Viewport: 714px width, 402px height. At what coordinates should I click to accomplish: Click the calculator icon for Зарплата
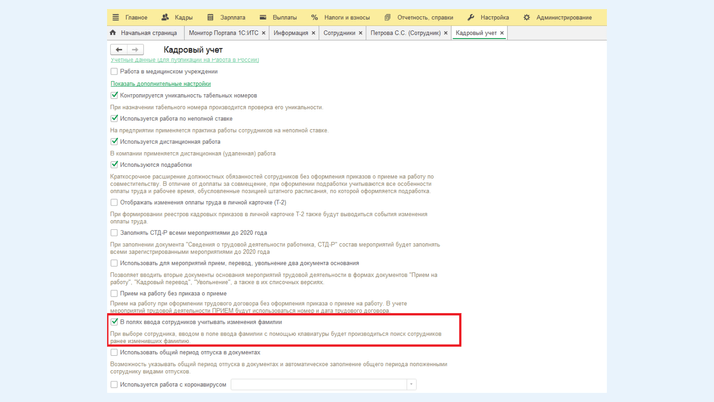(x=210, y=17)
